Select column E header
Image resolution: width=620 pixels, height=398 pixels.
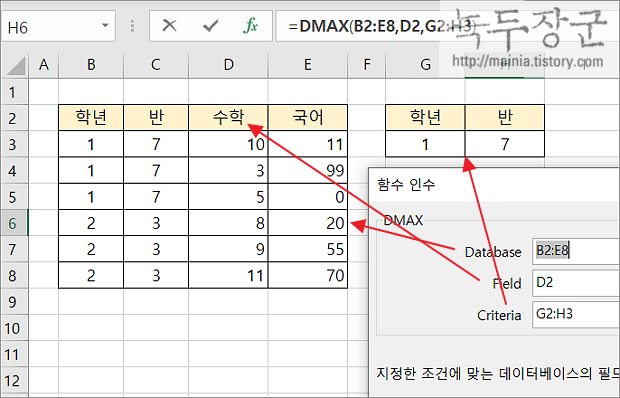coord(308,64)
